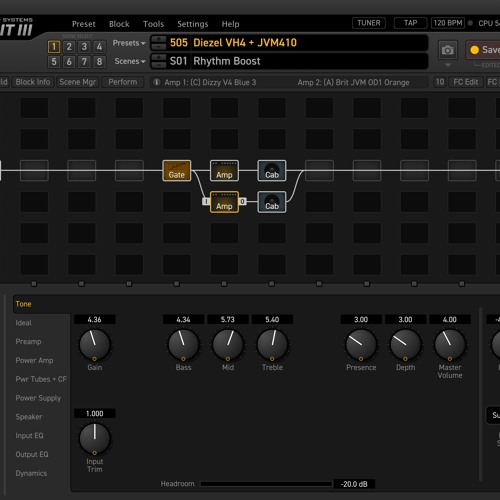Open the Presets dropdown
The image size is (500, 500).
[129, 43]
